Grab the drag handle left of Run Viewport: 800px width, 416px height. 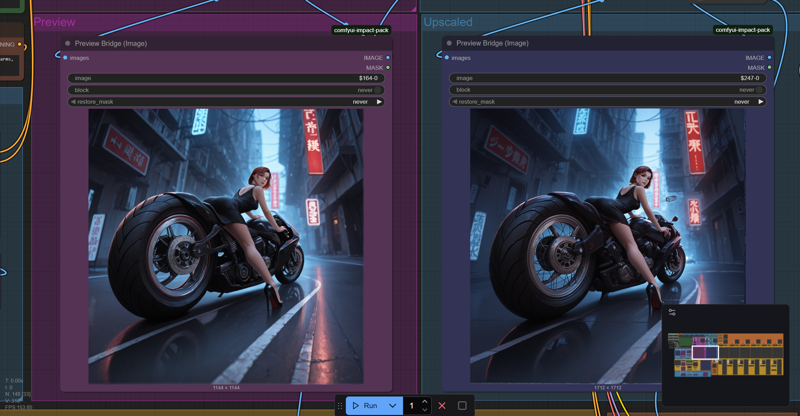click(x=340, y=406)
